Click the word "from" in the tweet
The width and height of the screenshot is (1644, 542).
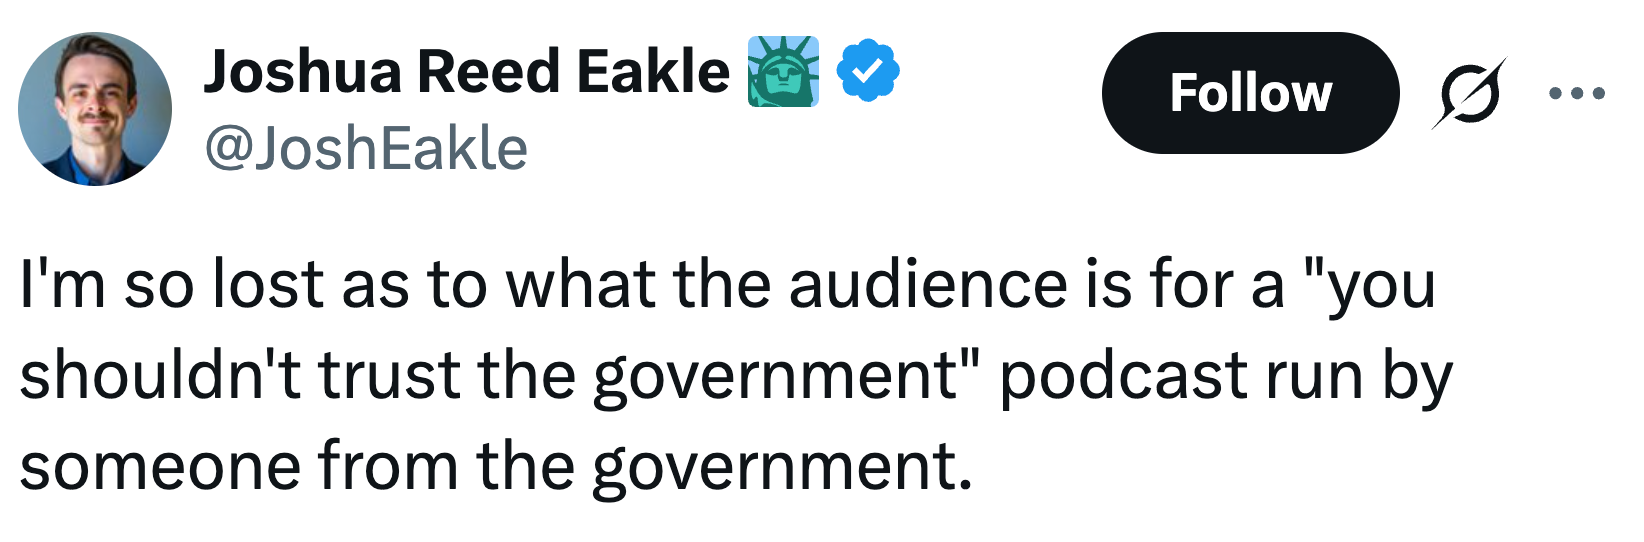387,467
